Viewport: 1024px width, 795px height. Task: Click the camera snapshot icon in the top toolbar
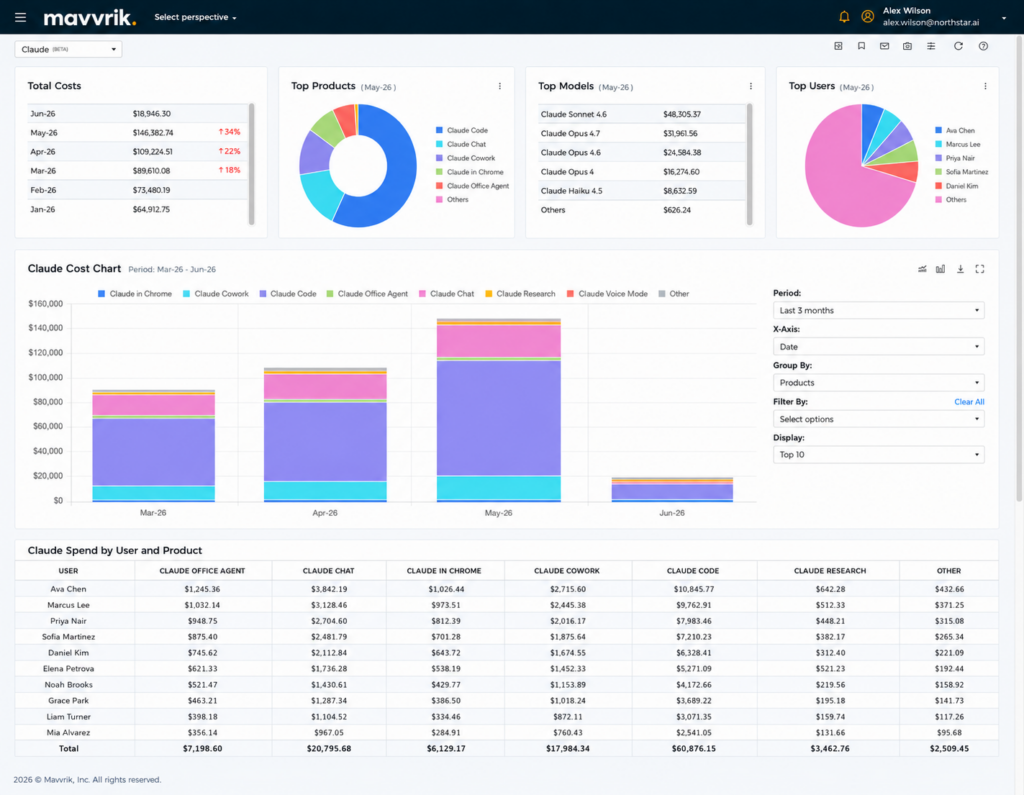coord(908,46)
